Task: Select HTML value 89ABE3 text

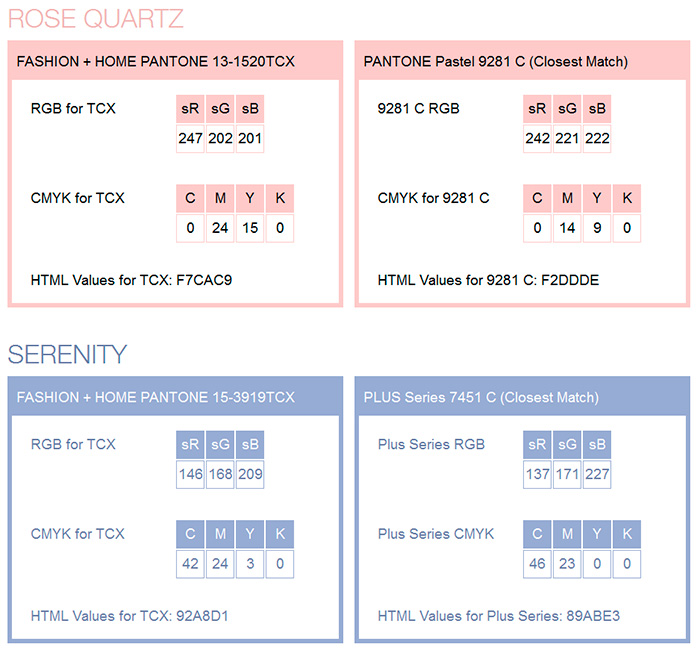Action: coord(593,616)
